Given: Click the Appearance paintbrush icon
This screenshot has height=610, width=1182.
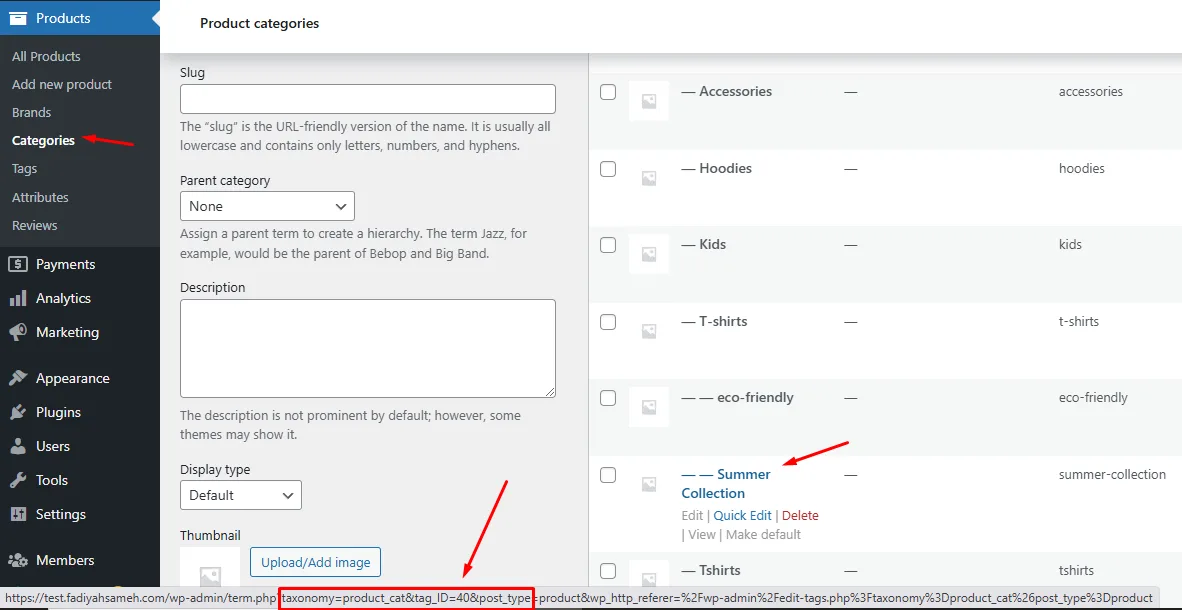Looking at the screenshot, I should click(18, 379).
